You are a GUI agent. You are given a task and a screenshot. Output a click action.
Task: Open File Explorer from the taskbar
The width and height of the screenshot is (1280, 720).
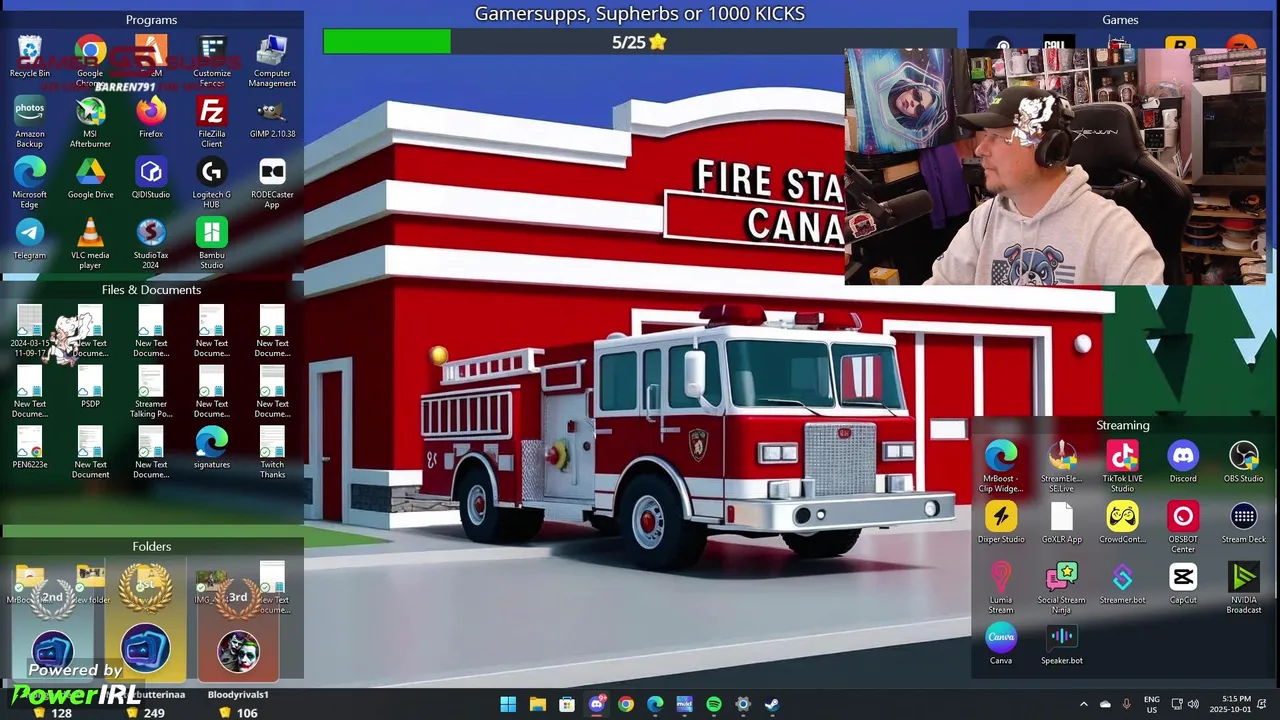tap(538, 704)
